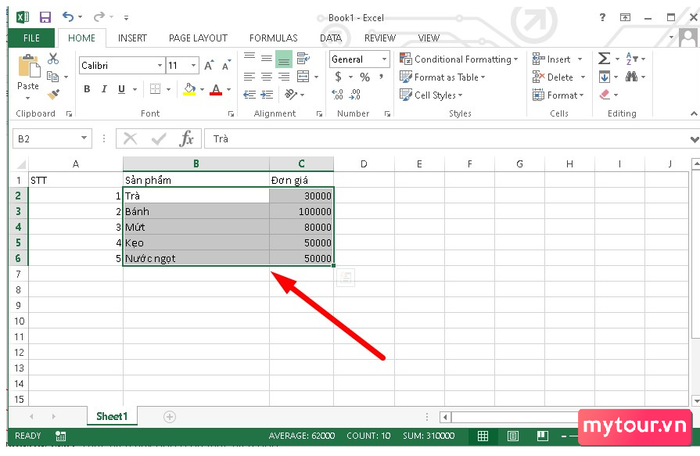Click the Orientation text angle icon

click(x=291, y=94)
